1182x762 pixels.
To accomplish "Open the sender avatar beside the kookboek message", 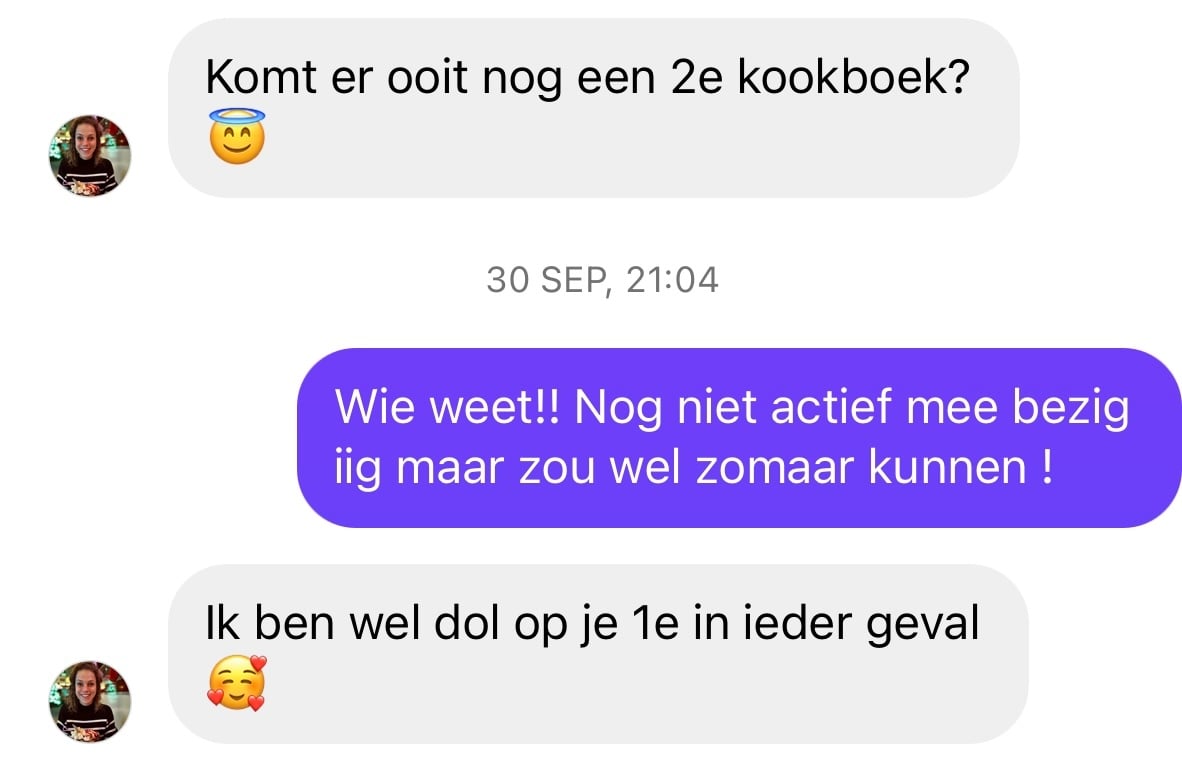I will (x=90, y=156).
